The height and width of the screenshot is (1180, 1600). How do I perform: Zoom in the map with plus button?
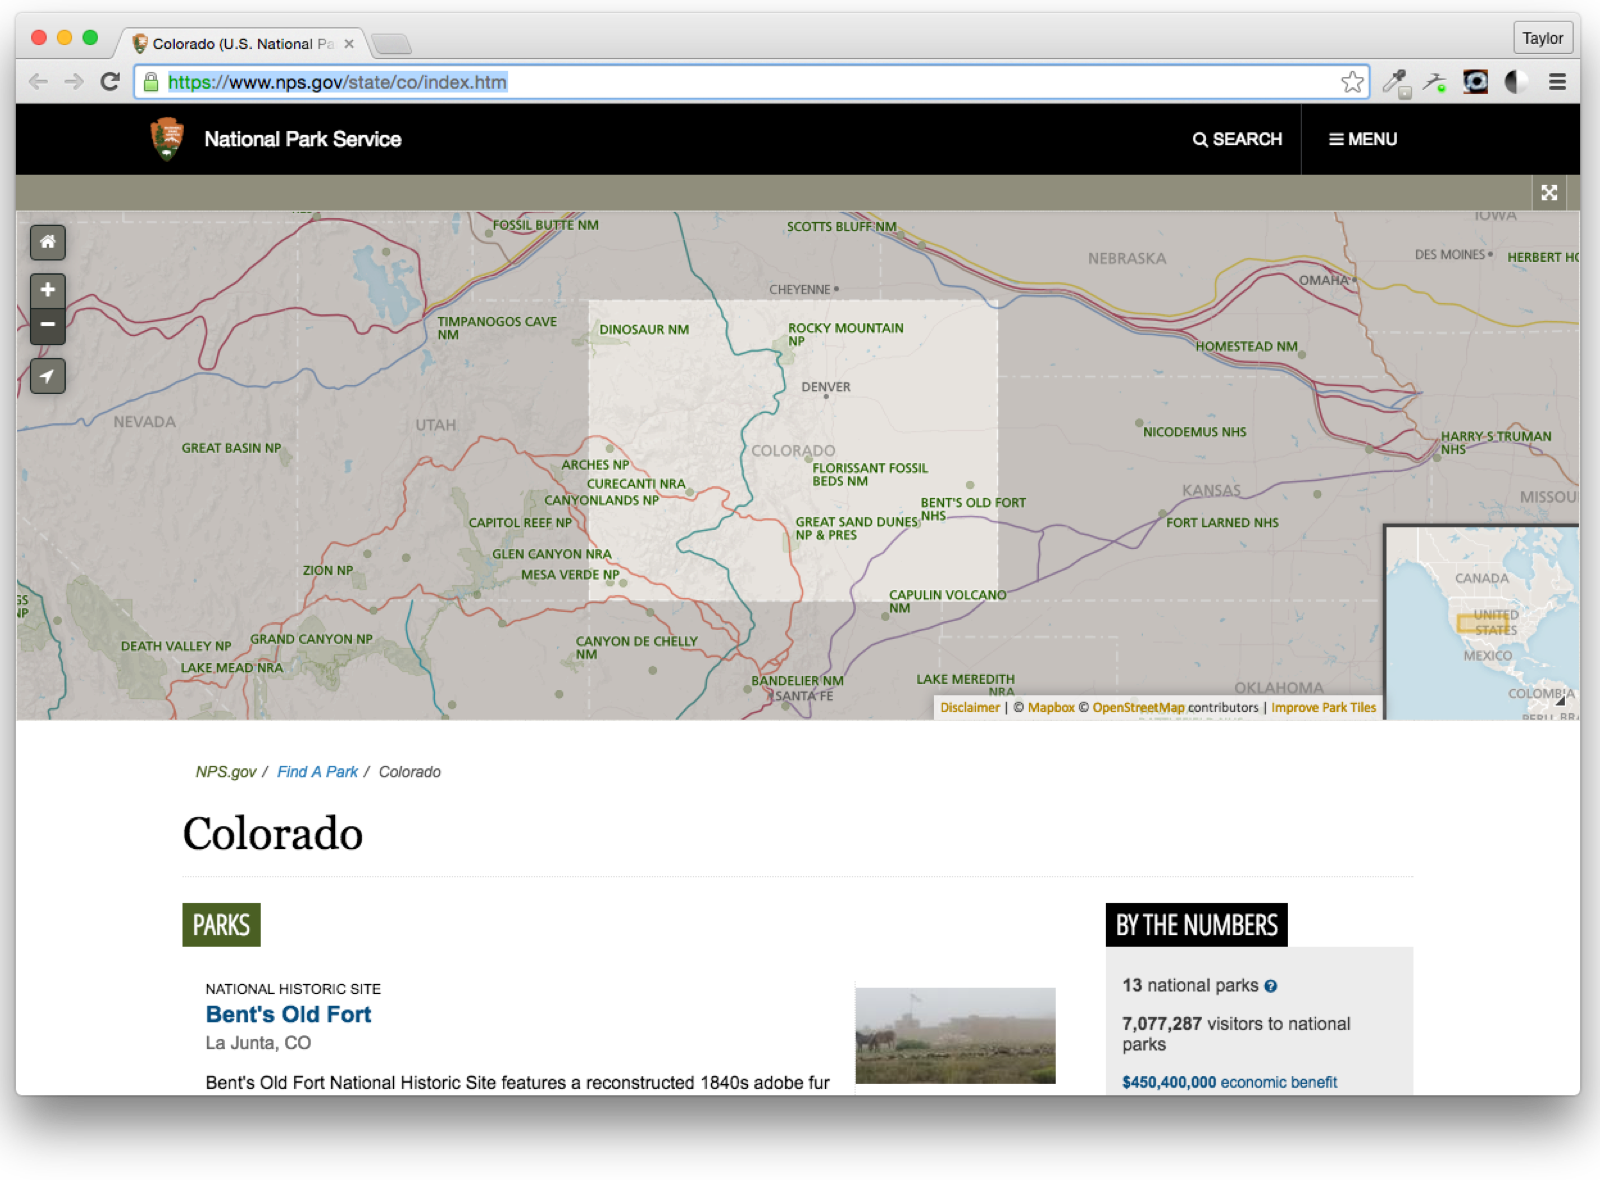pyautogui.click(x=48, y=290)
